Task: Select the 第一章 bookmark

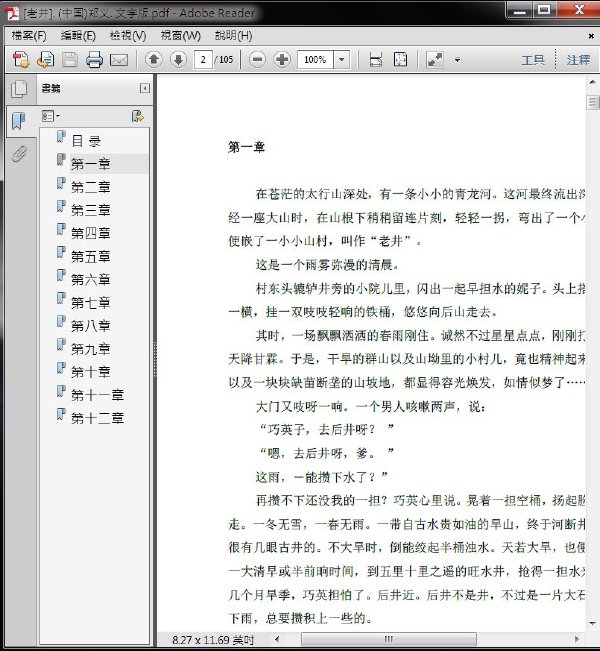Action: pos(91,164)
